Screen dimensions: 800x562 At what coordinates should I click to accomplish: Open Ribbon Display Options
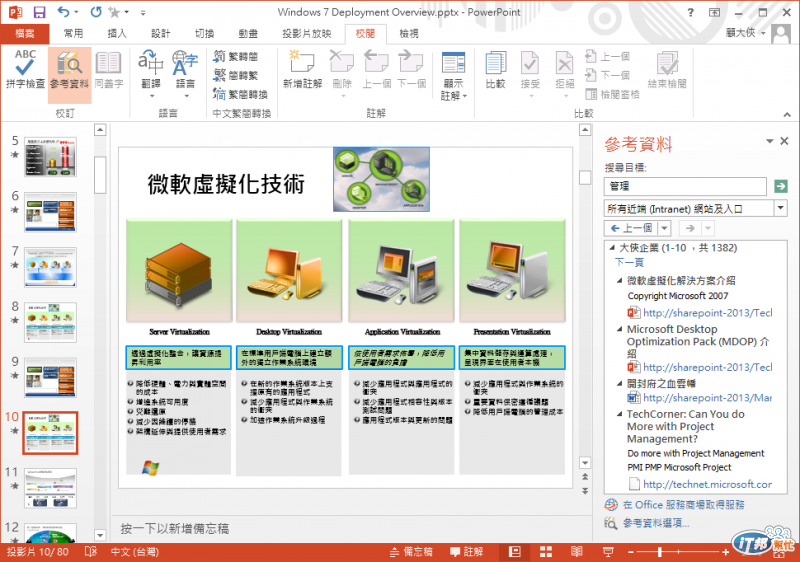(x=715, y=12)
